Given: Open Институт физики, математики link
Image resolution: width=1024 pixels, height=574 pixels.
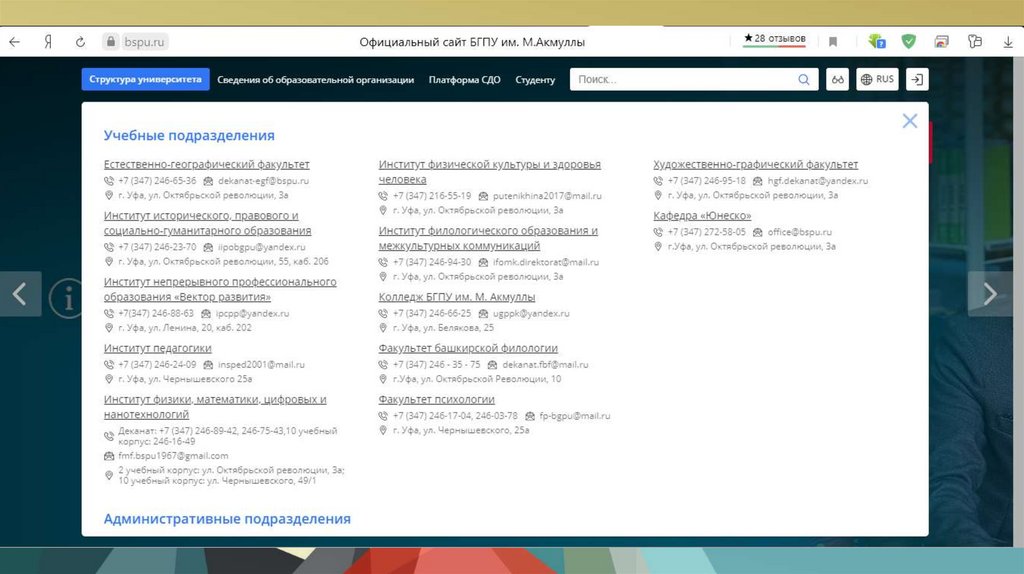Looking at the screenshot, I should [x=215, y=407].
